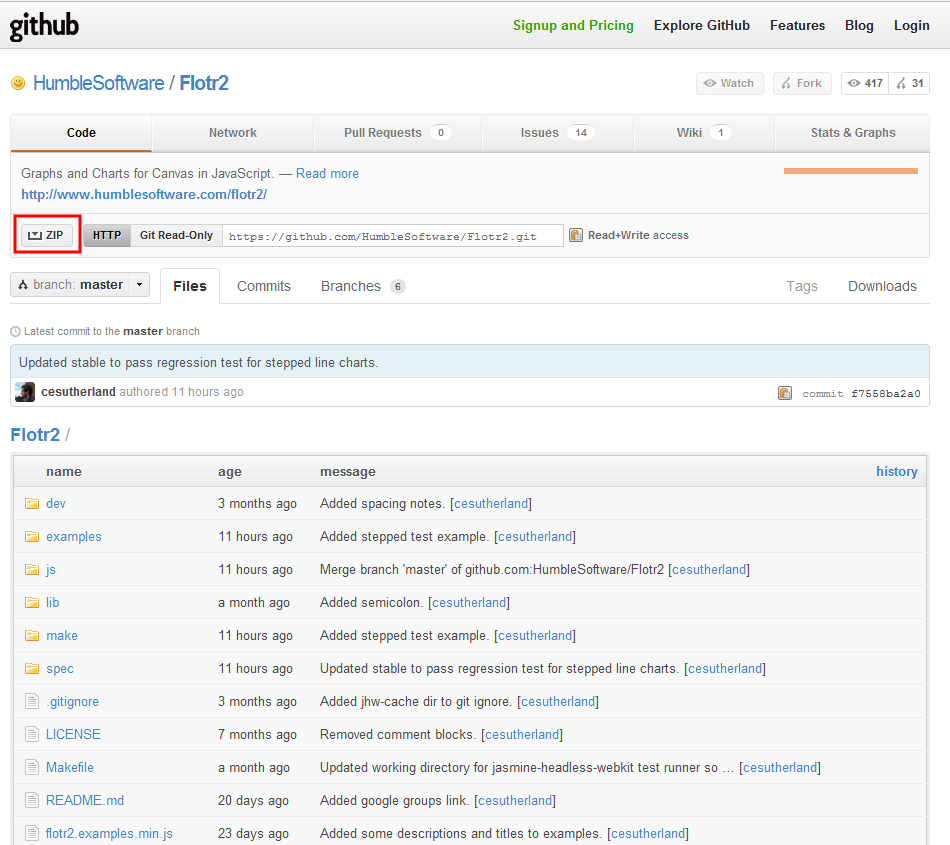Click the GitHub logo
The height and width of the screenshot is (845, 950).
[x=44, y=25]
